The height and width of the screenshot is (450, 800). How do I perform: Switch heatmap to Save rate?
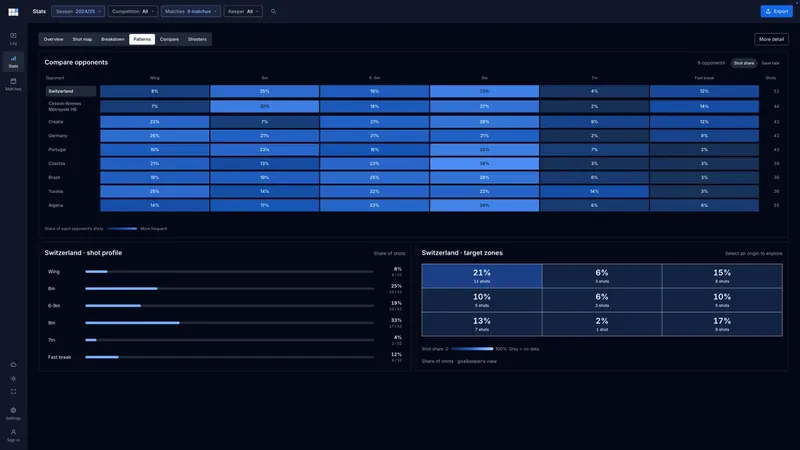coord(770,63)
